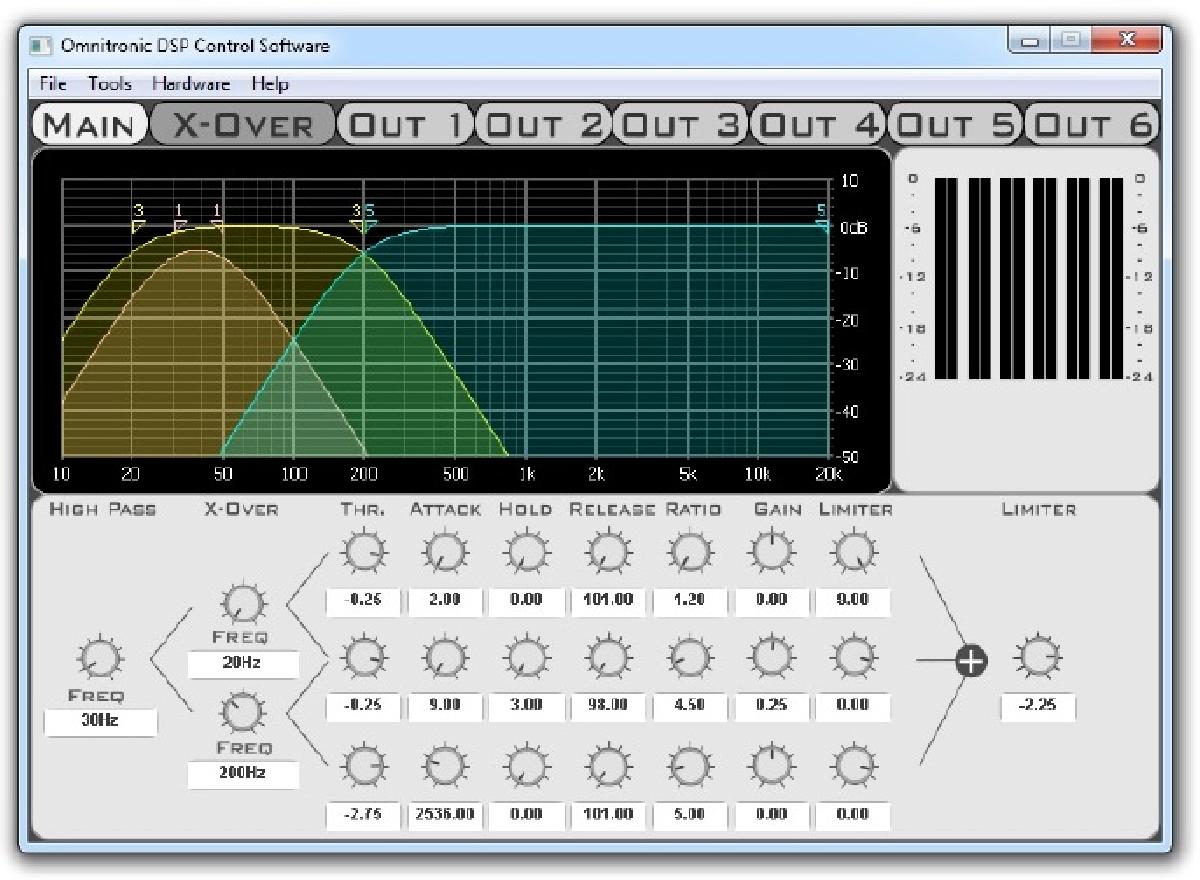Click the X-Over Freq knob above 20Hz
The width and height of the screenshot is (1200, 880).
[243, 604]
